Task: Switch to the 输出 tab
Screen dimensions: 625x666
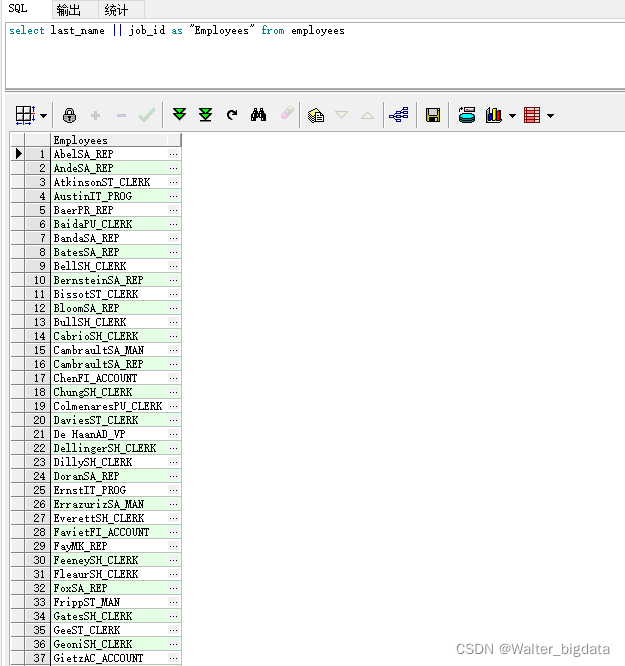Action: tap(69, 9)
